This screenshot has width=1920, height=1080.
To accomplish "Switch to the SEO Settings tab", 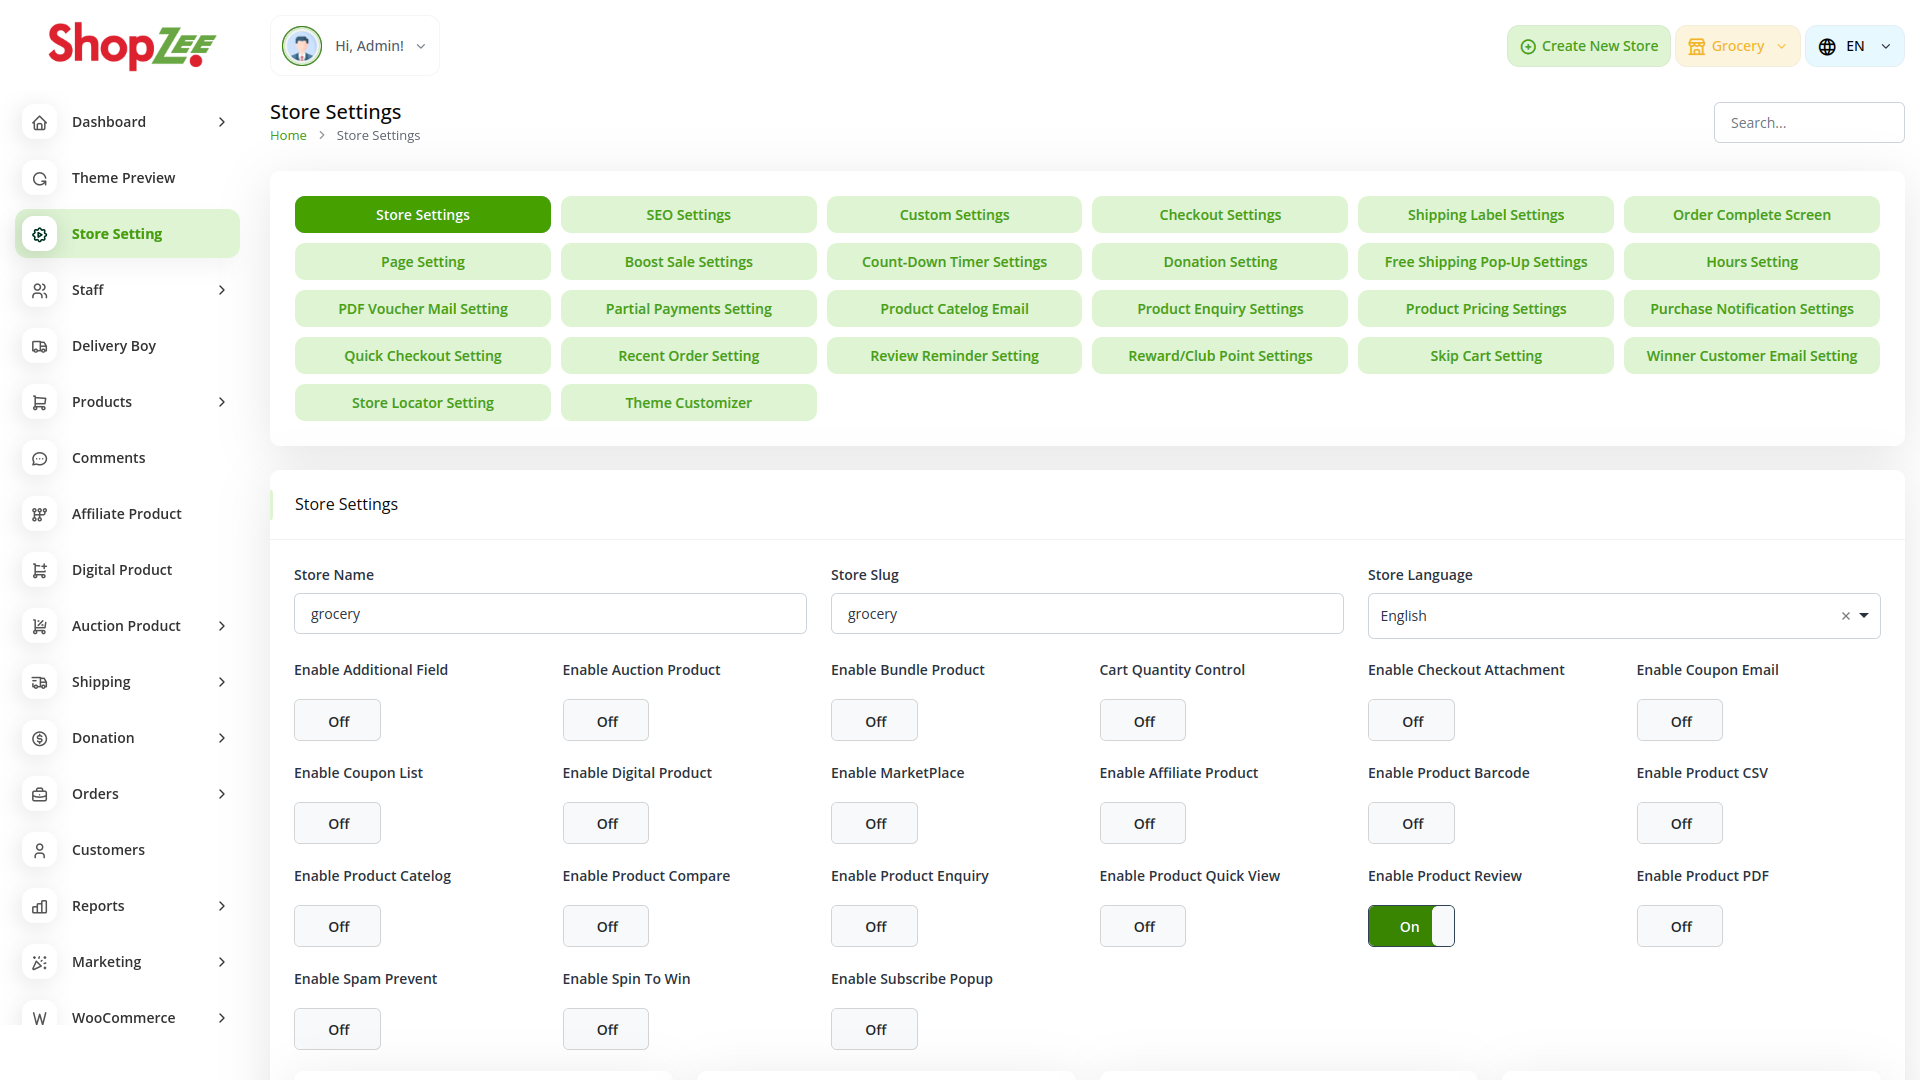I will pos(688,215).
